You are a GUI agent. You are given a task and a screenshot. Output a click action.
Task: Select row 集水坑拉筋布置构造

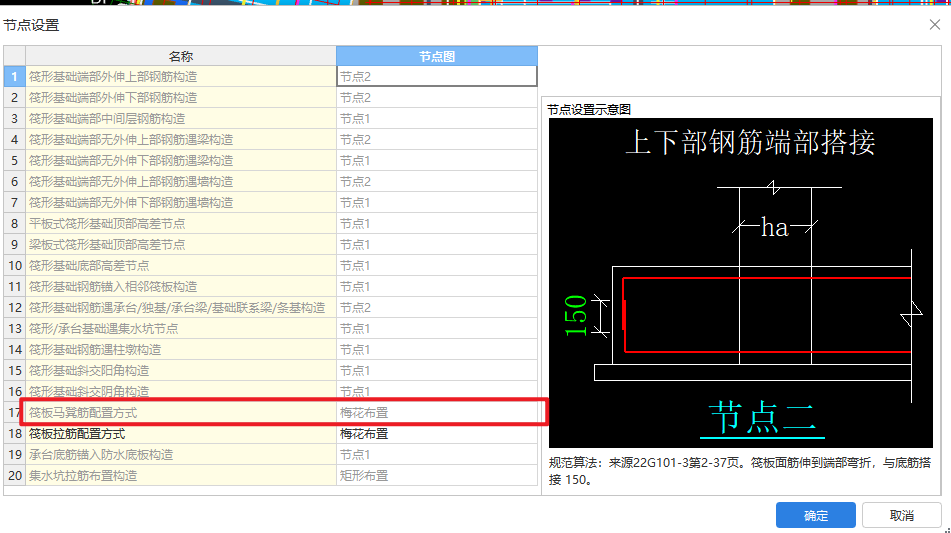(181, 476)
